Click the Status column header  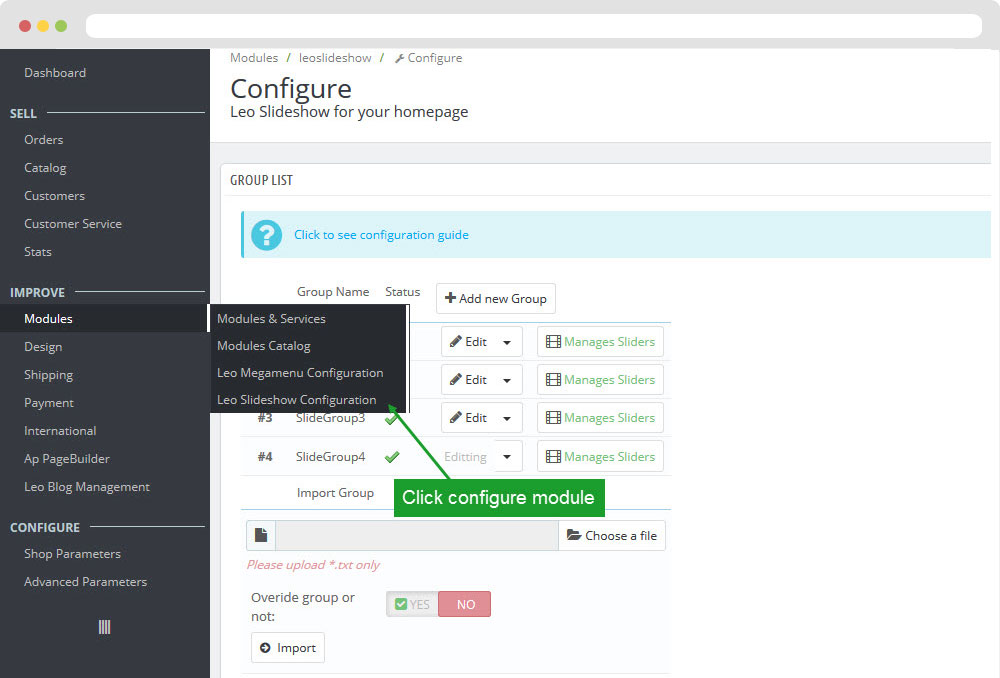point(402,291)
